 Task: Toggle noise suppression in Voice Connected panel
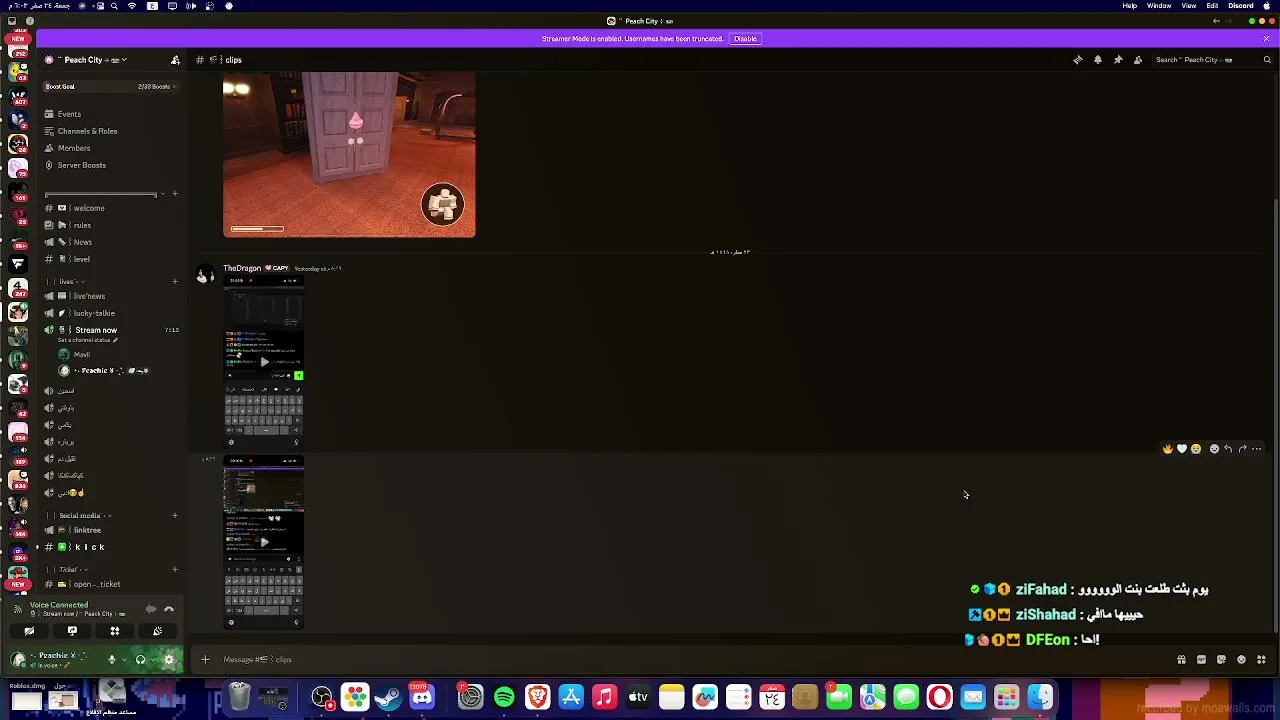tap(150, 609)
